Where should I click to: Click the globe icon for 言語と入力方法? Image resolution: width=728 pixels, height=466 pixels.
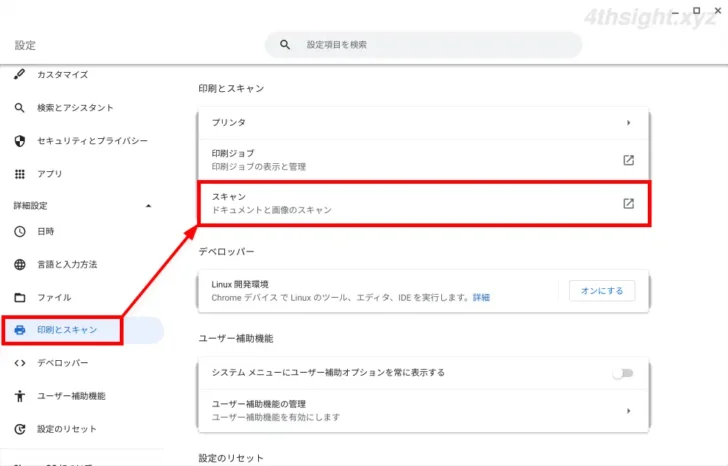20,264
